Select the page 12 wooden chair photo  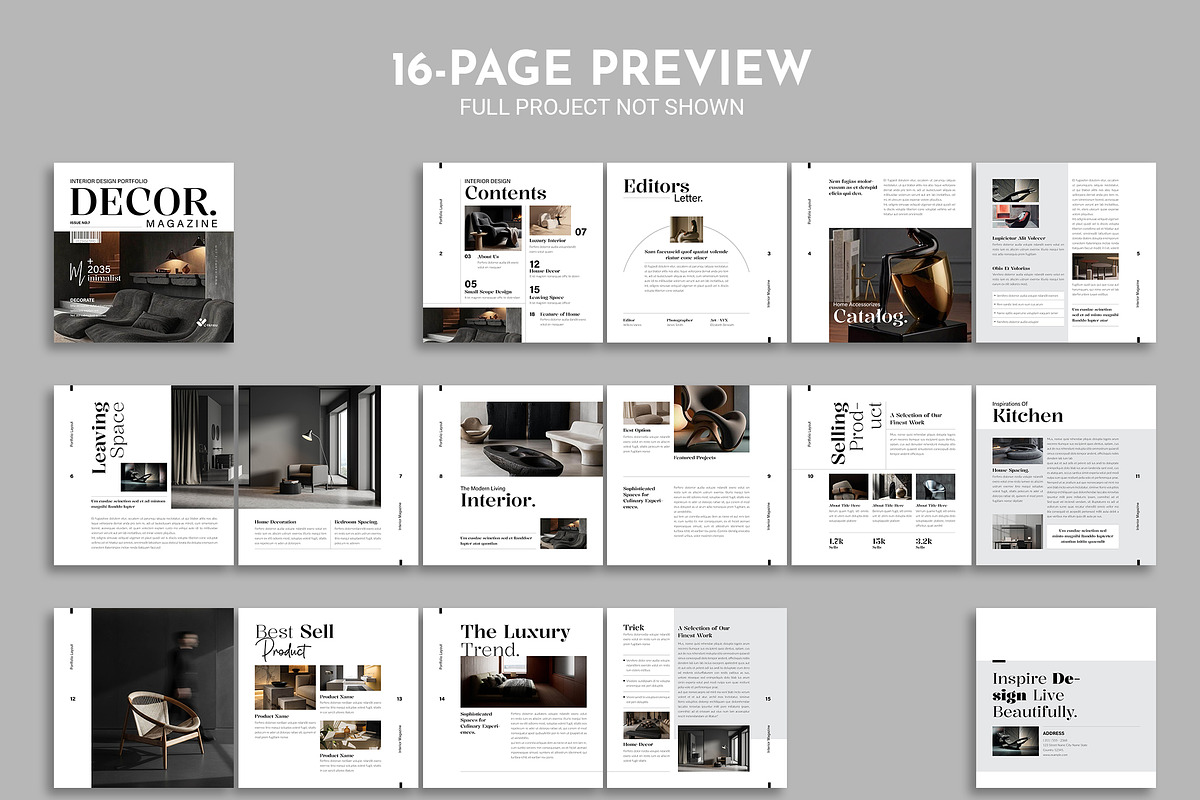163,698
